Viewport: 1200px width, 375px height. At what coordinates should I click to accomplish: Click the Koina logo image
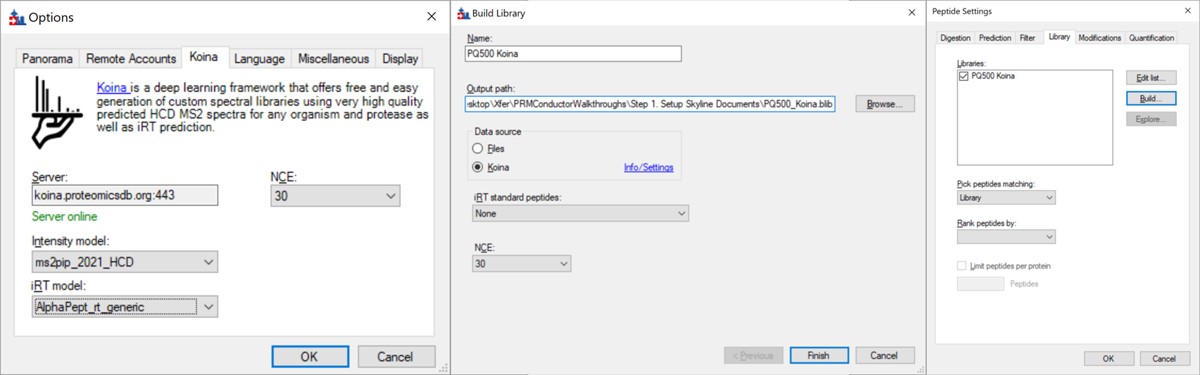[56, 113]
